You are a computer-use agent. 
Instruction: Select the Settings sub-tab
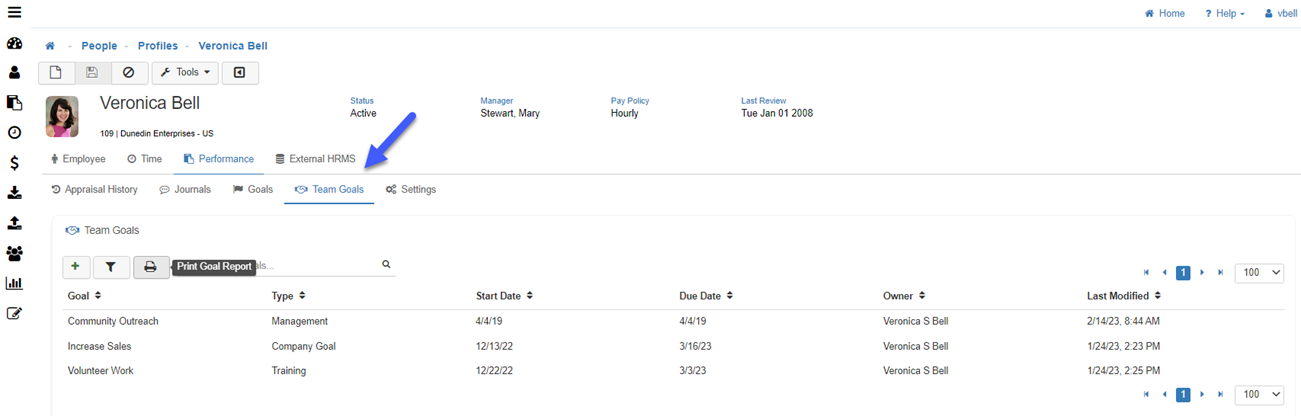[411, 189]
